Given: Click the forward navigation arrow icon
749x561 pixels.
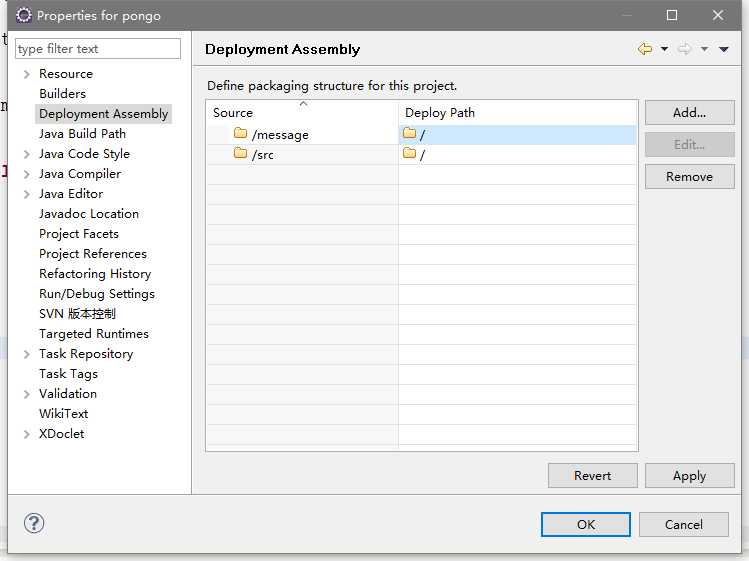Looking at the screenshot, I should 685,49.
